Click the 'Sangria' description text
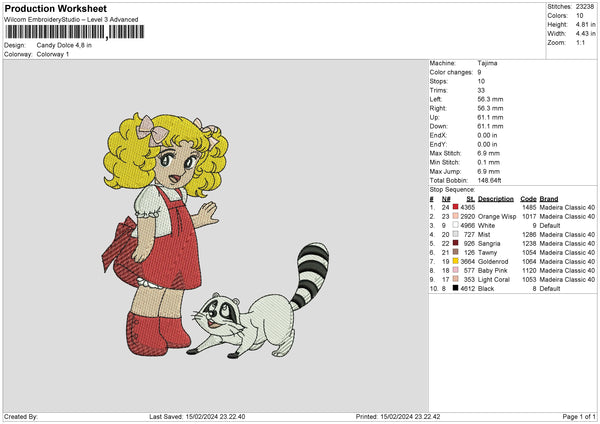Viewport: 600px width, 424px height. 489,243
